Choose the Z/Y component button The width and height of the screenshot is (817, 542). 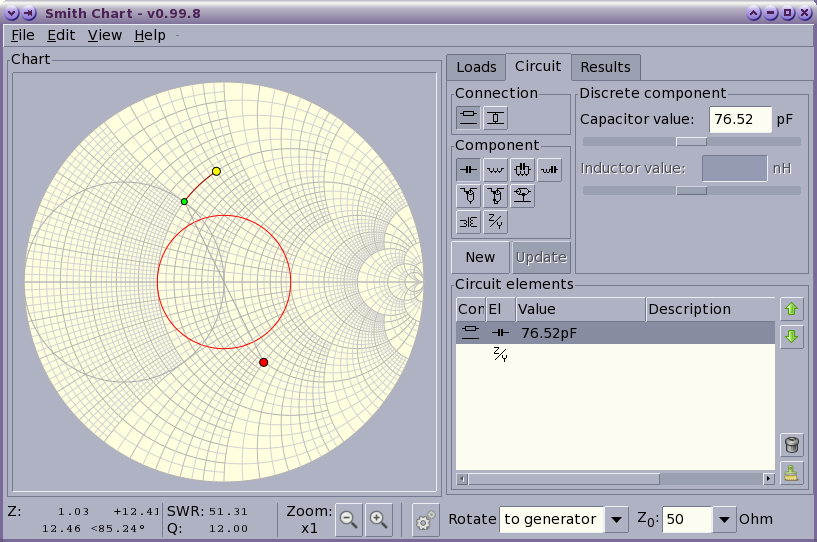(x=496, y=223)
